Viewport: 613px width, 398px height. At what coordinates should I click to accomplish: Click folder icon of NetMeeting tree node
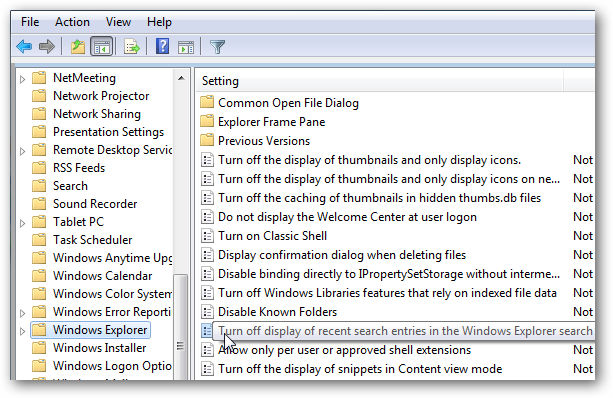[39, 78]
